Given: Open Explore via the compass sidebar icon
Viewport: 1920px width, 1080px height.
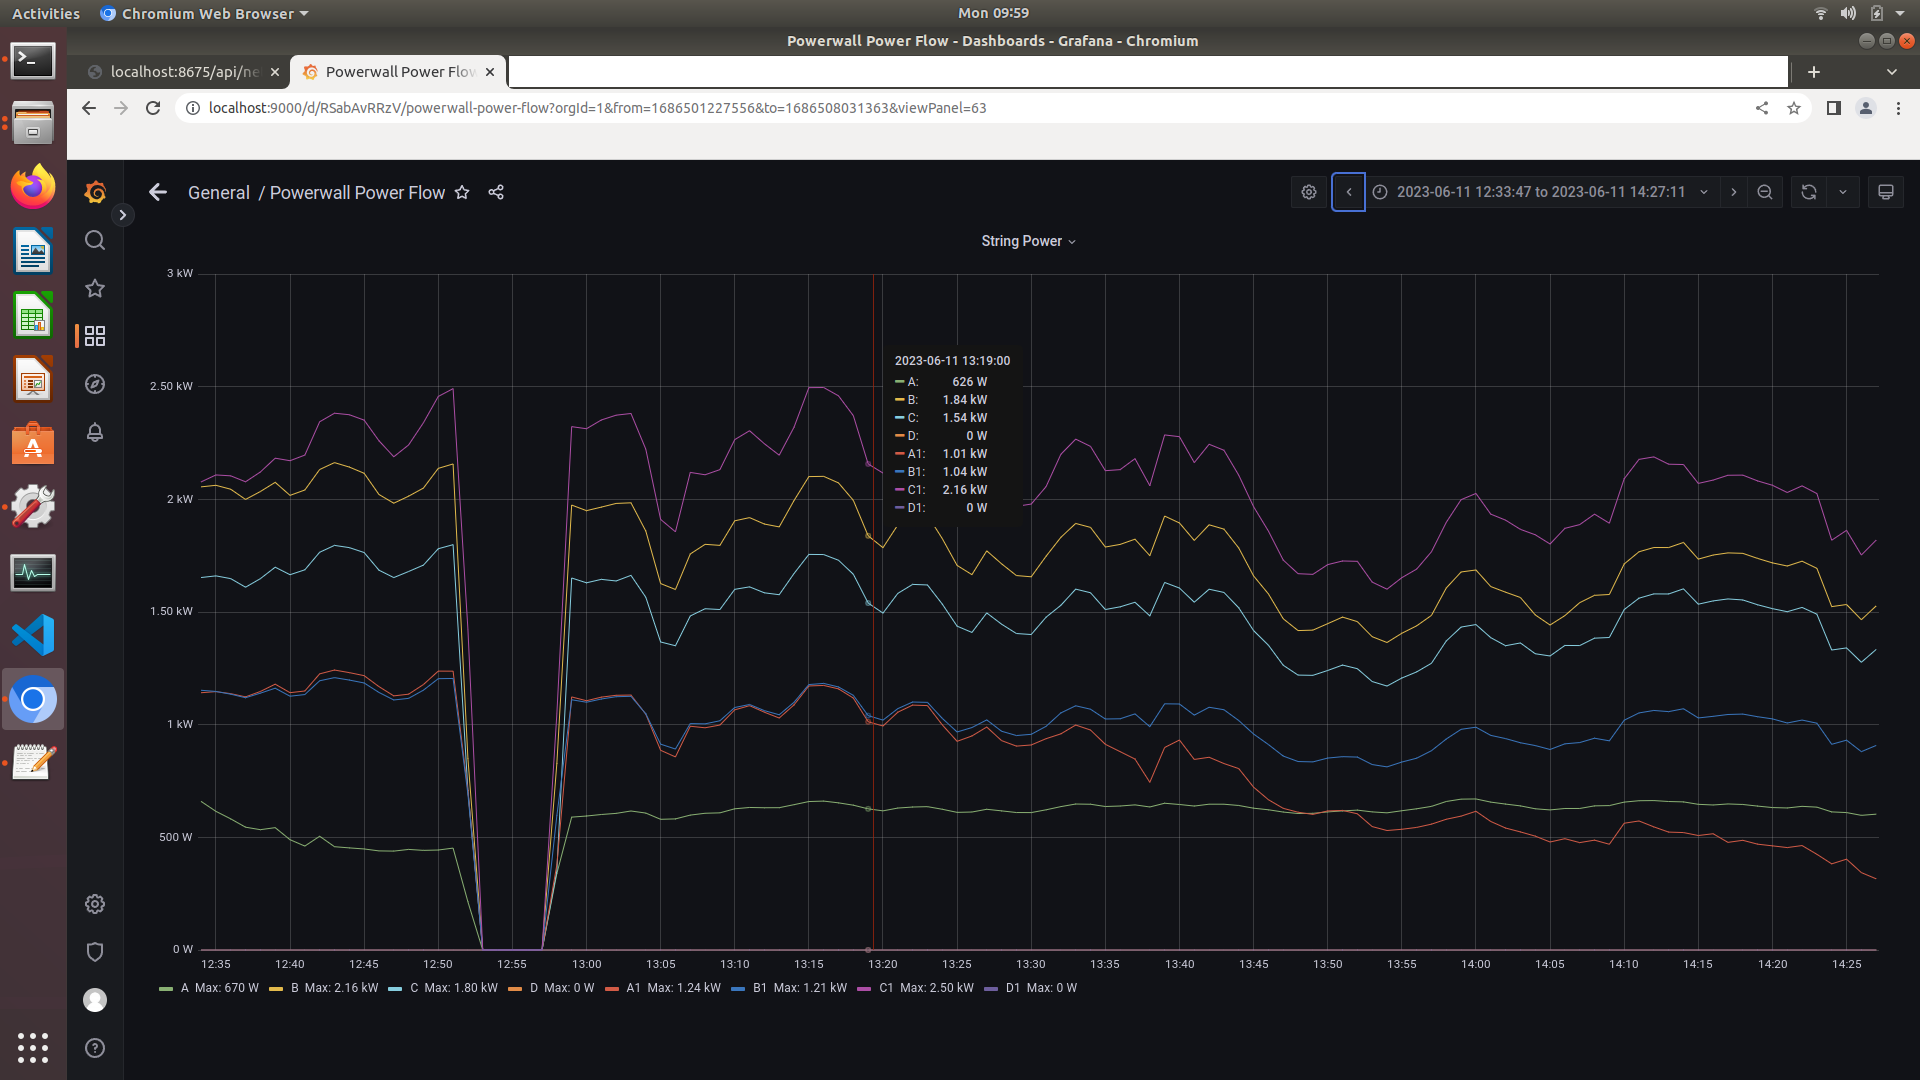Looking at the screenshot, I should 94,384.
